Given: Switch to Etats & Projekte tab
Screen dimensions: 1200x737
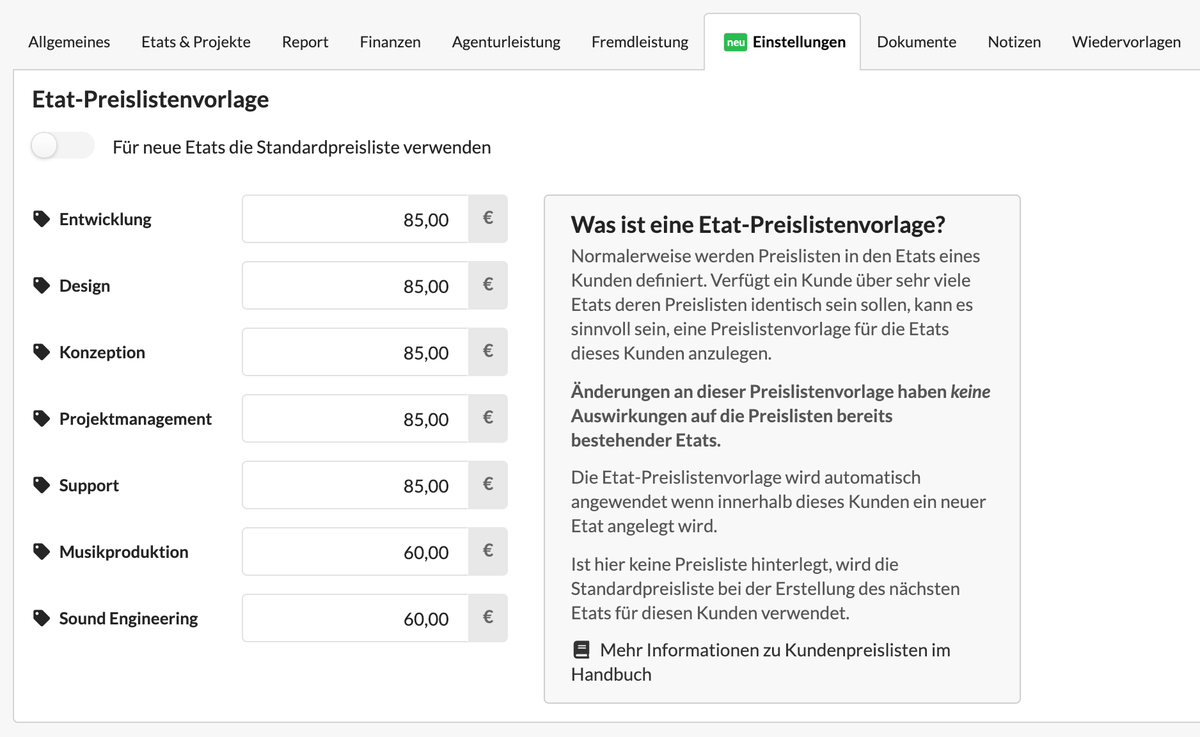Looking at the screenshot, I should pos(196,42).
